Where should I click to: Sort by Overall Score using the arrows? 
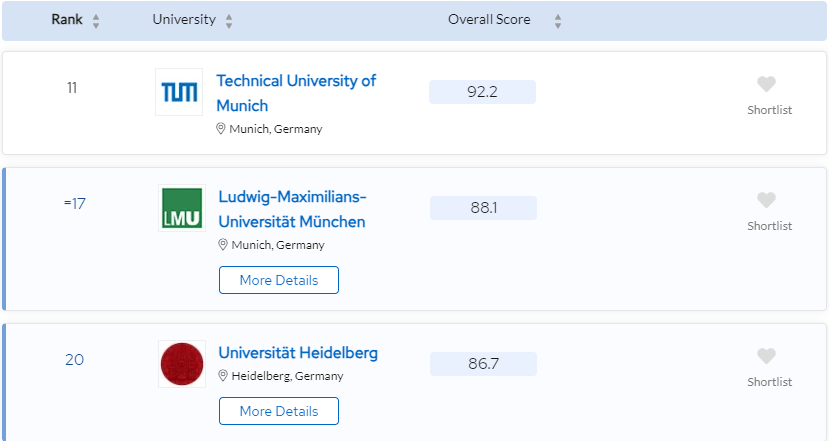tap(558, 21)
